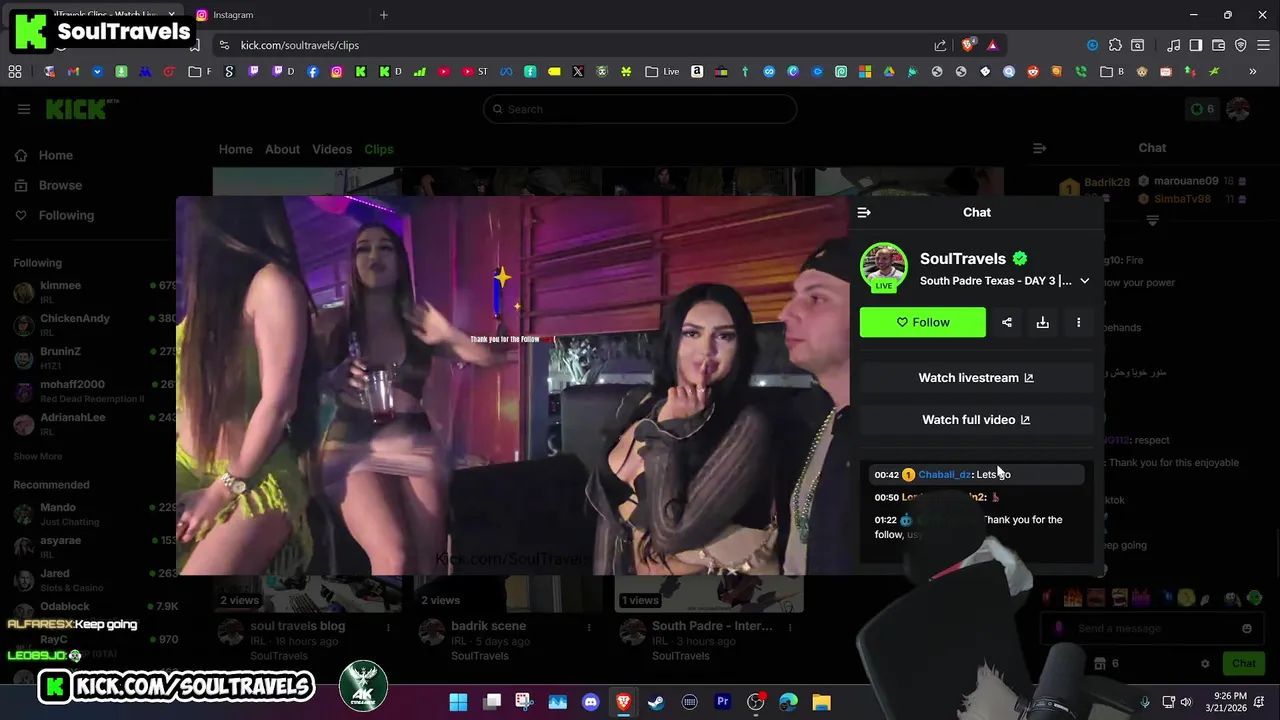This screenshot has width=1280, height=720.
Task: Open Mando channel in Recommended list
Action: coord(95,513)
